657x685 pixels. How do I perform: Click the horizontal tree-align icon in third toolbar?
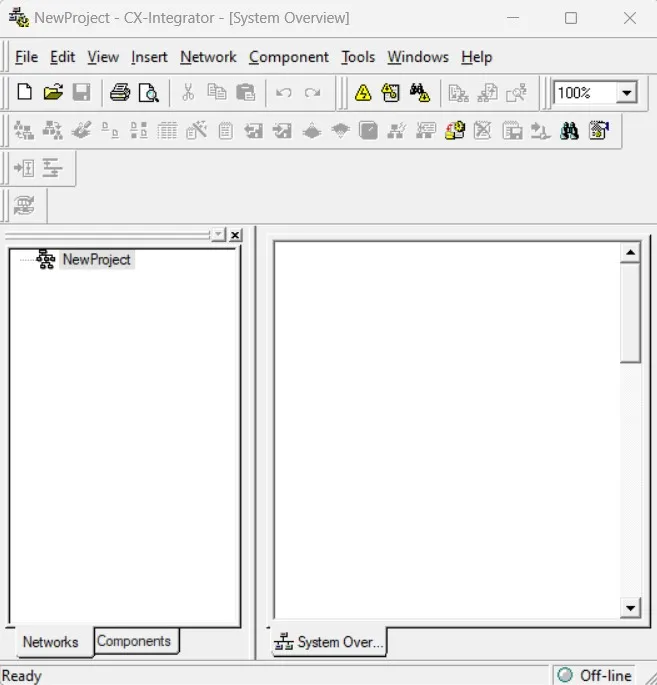(52, 168)
